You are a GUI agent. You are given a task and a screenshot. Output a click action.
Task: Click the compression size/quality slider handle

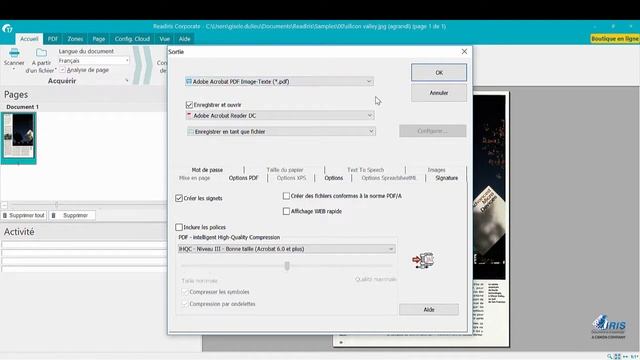coord(287,266)
